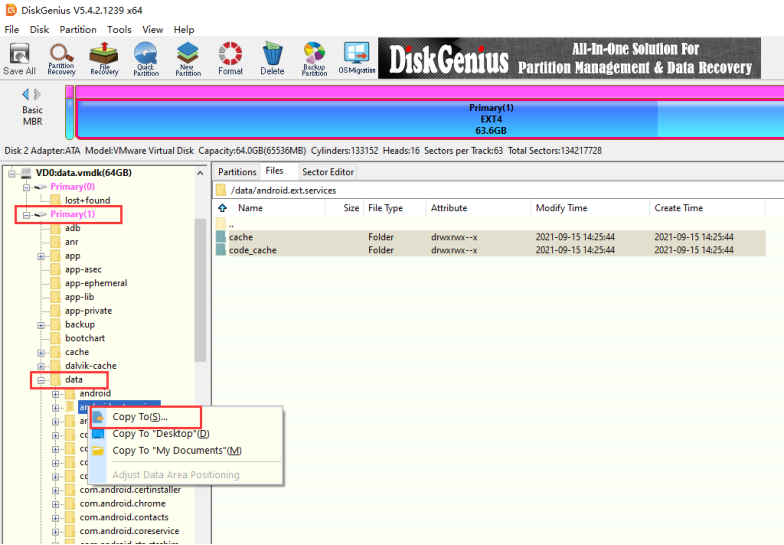The image size is (784, 545).
Task: Collapse the Primary(0) partition node
Action: [26, 187]
